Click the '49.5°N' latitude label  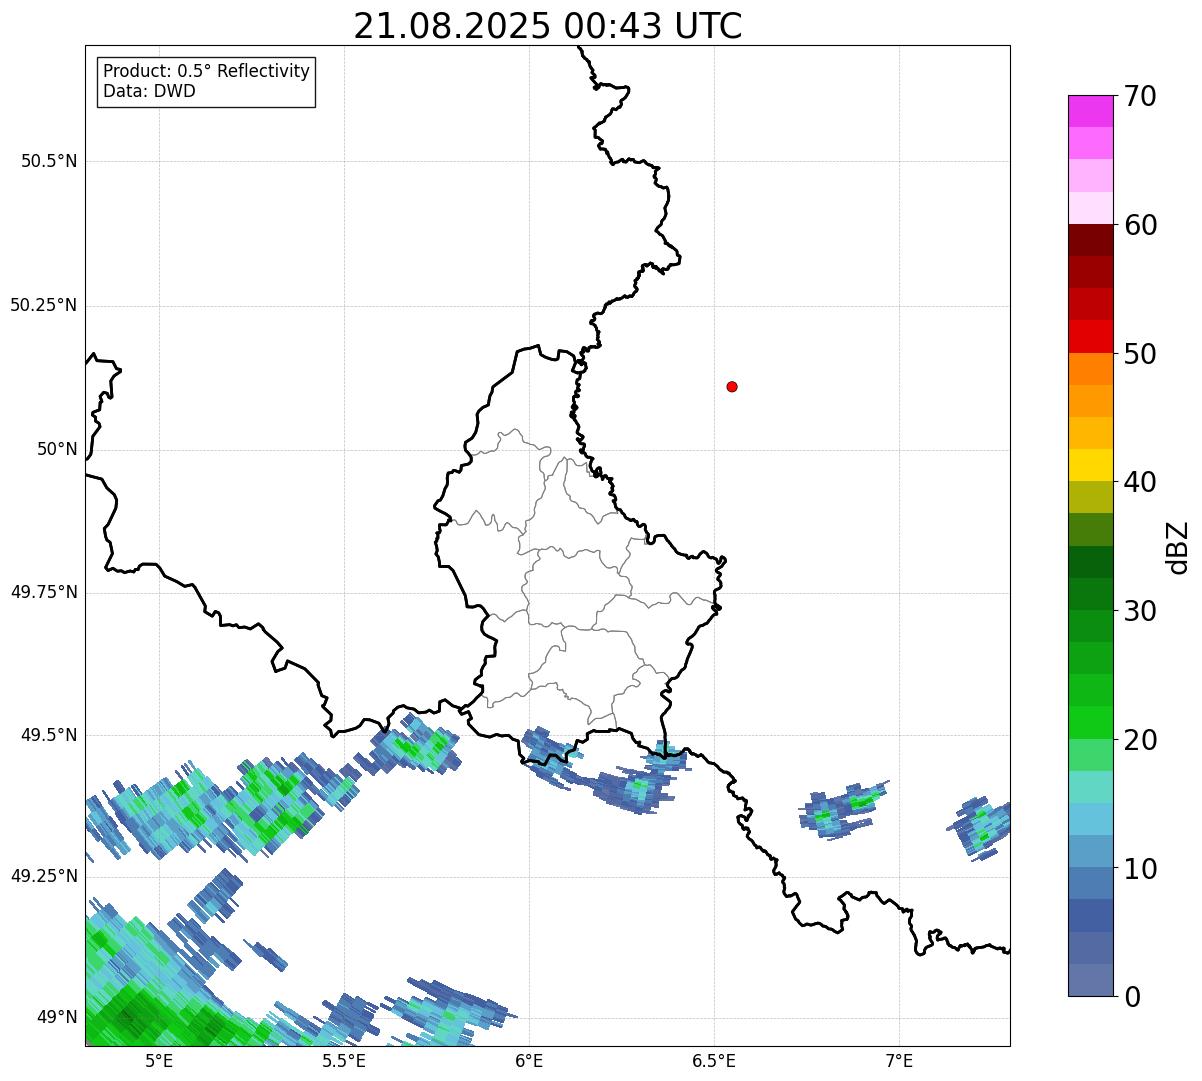pyautogui.click(x=49, y=735)
